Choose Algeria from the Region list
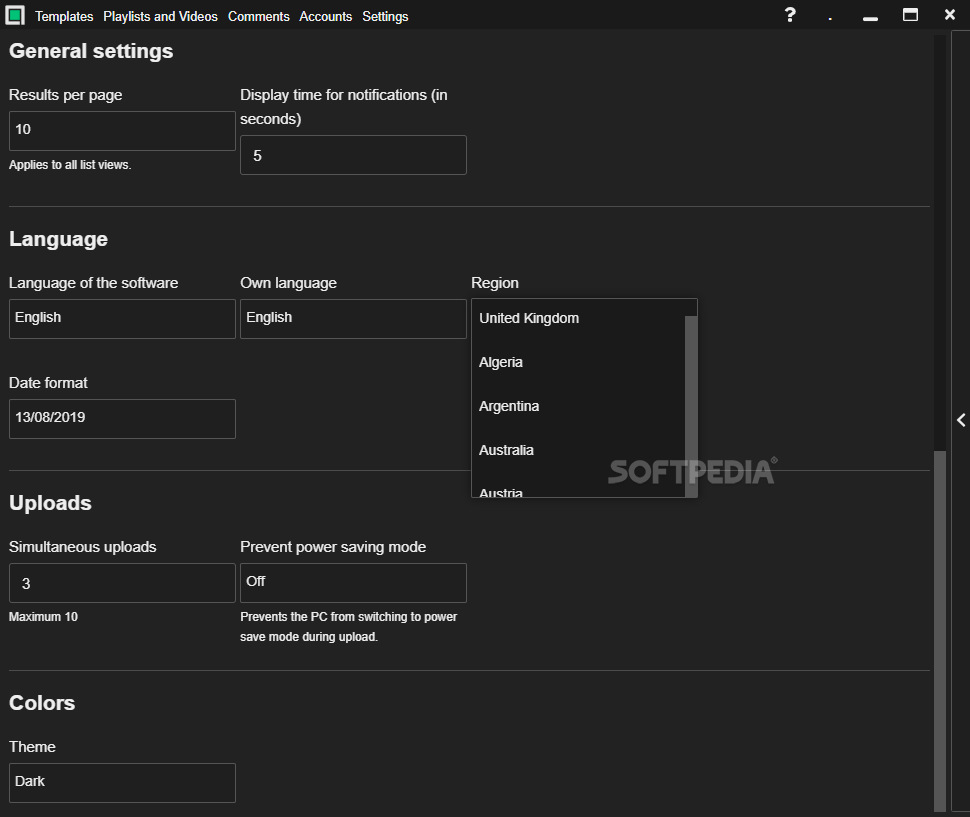Screen dimensions: 970x817 (578, 362)
